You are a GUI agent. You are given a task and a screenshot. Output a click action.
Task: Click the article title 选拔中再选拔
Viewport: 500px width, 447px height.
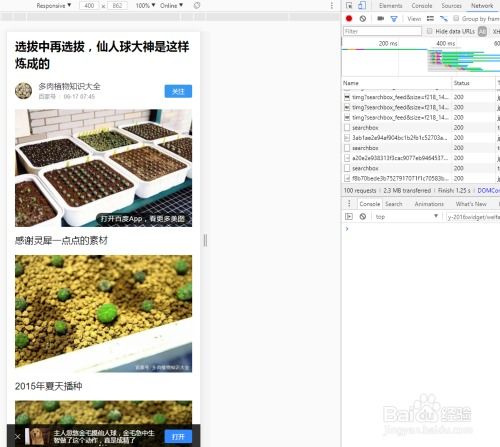(102, 55)
